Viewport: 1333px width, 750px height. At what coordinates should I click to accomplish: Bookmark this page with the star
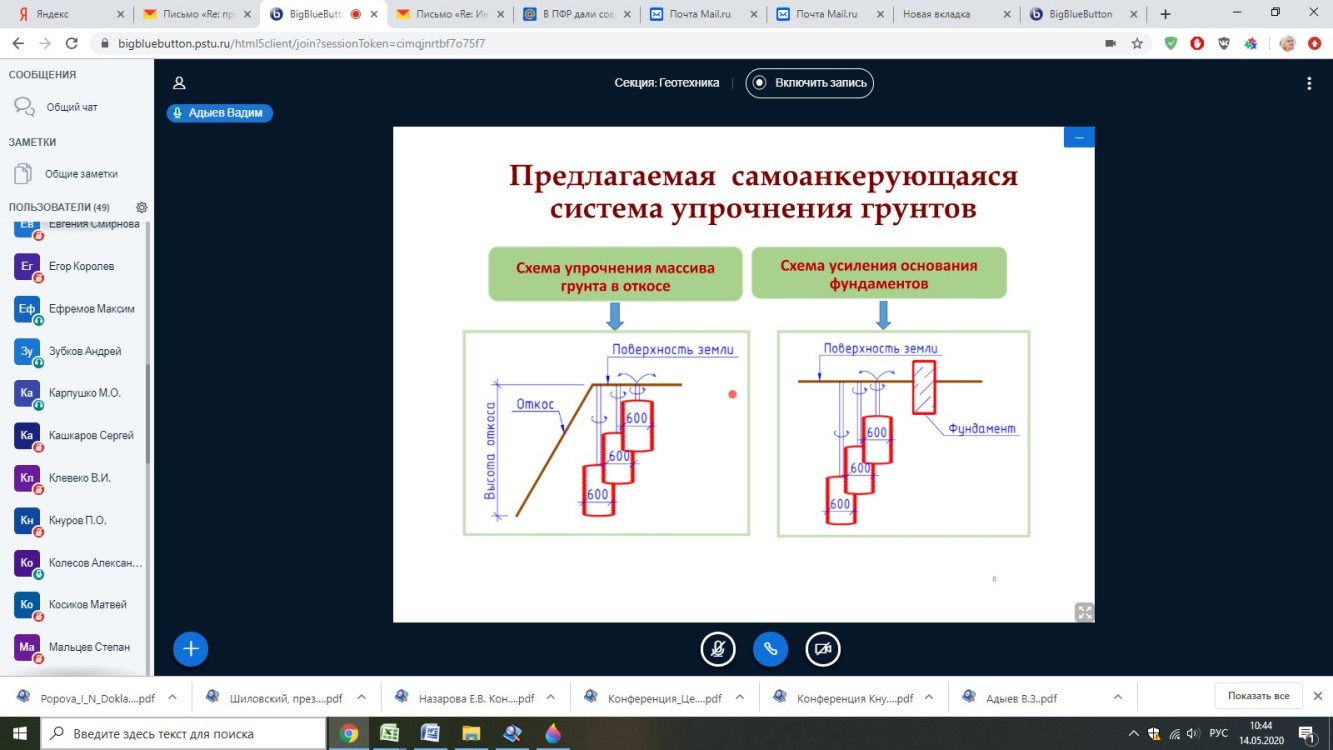1137,44
